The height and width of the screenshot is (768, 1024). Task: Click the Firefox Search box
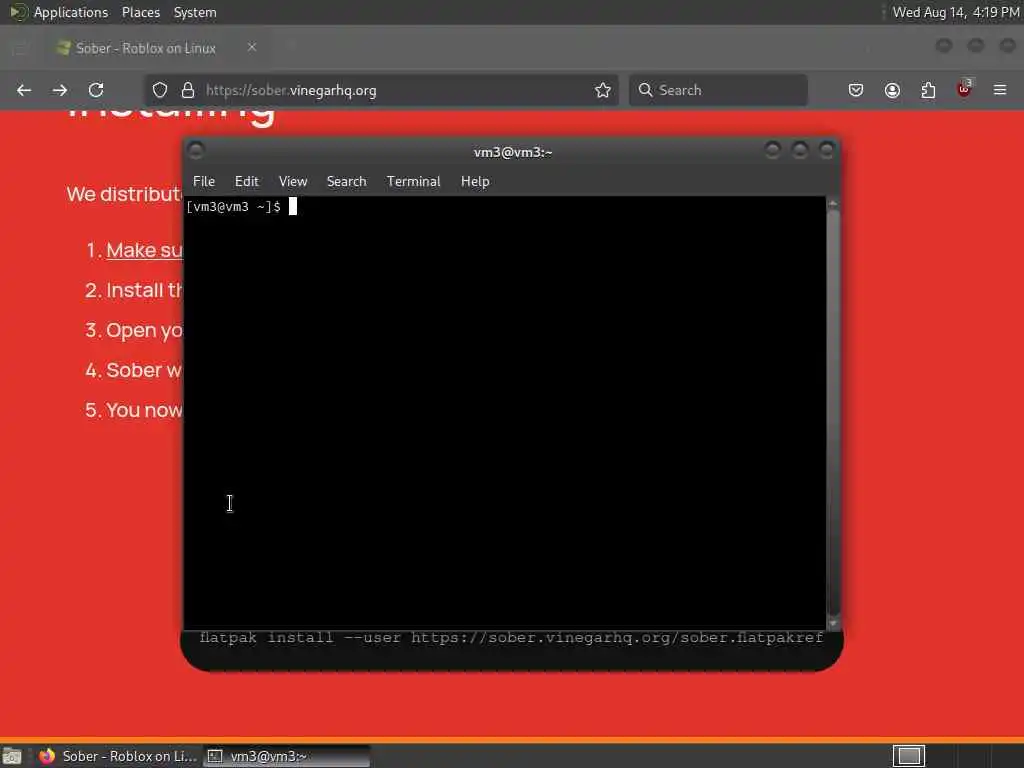(x=718, y=90)
